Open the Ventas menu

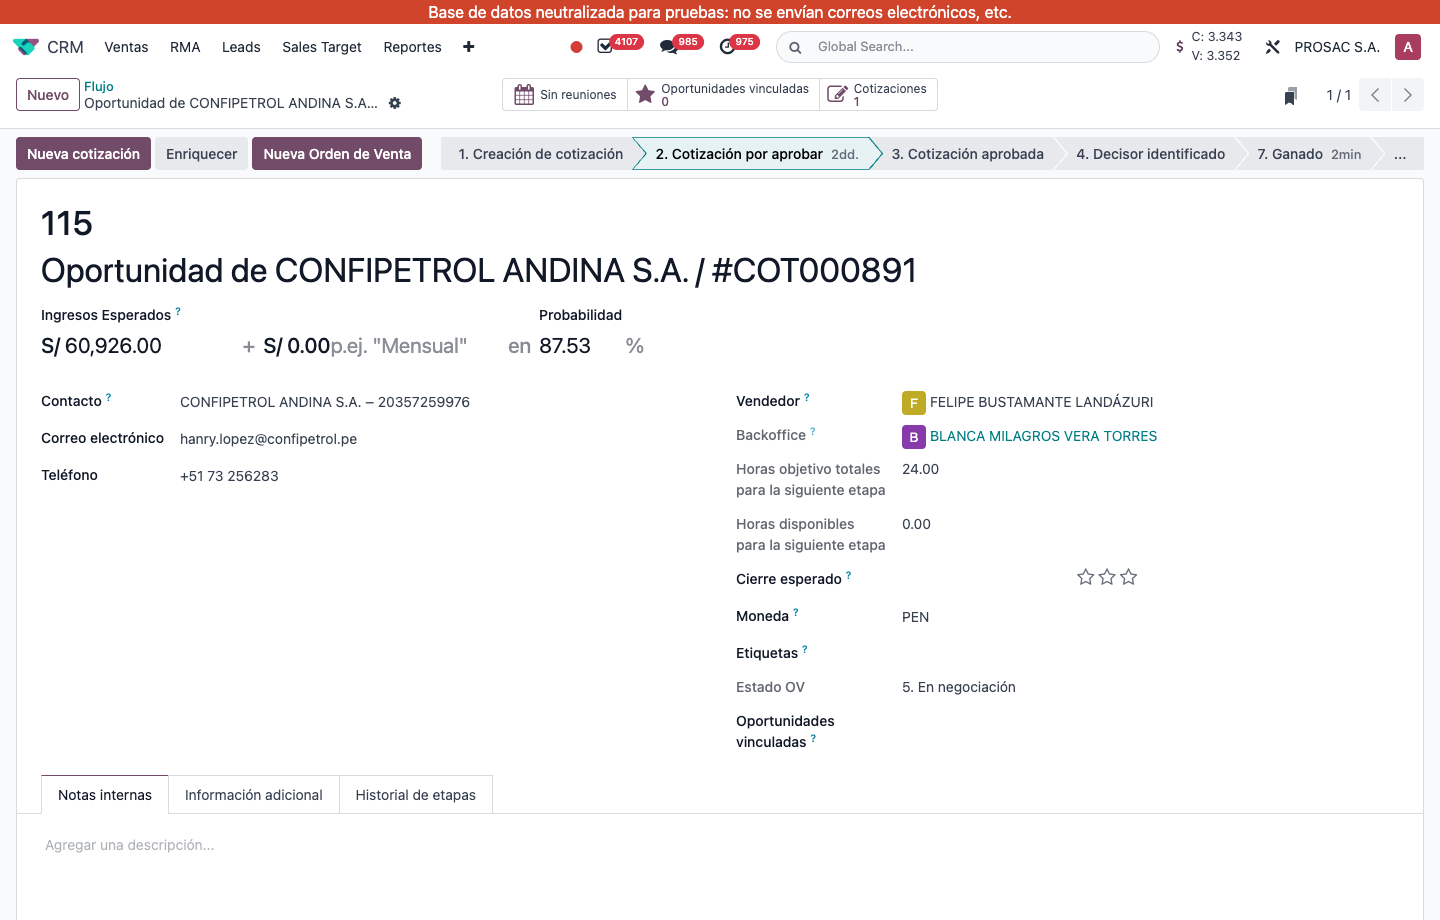point(126,47)
